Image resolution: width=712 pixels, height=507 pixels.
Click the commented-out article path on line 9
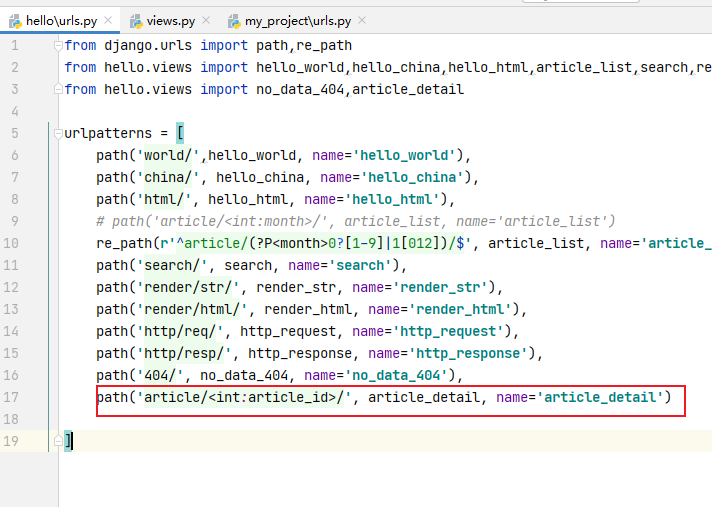356,222
